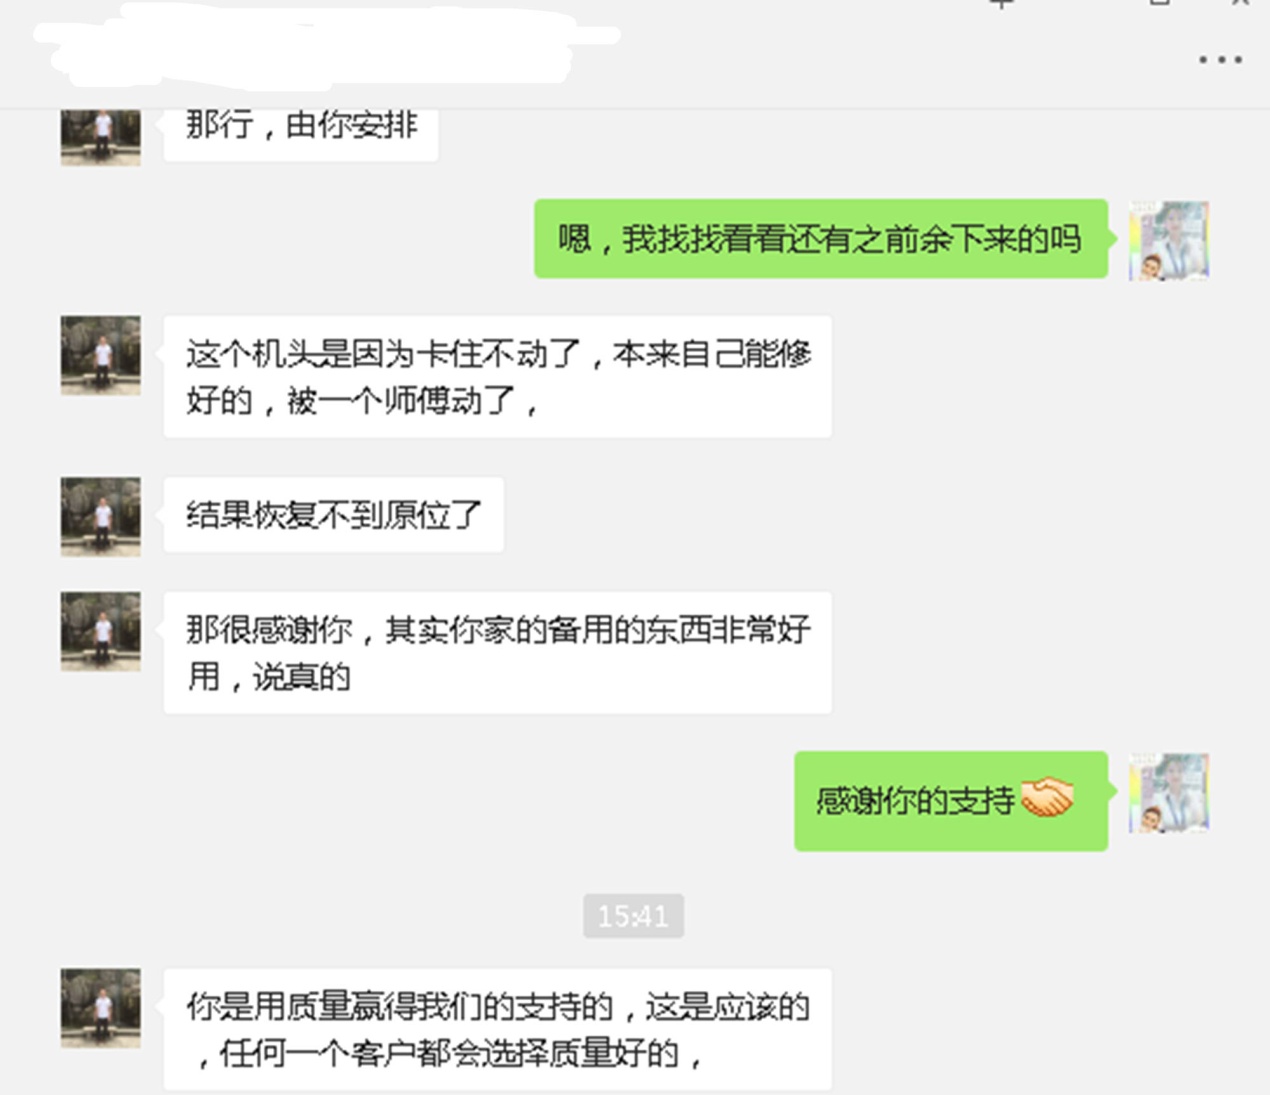Viewport: 1270px width, 1095px height.
Task: Click the 15:41 timestamp label
Action: 633,916
